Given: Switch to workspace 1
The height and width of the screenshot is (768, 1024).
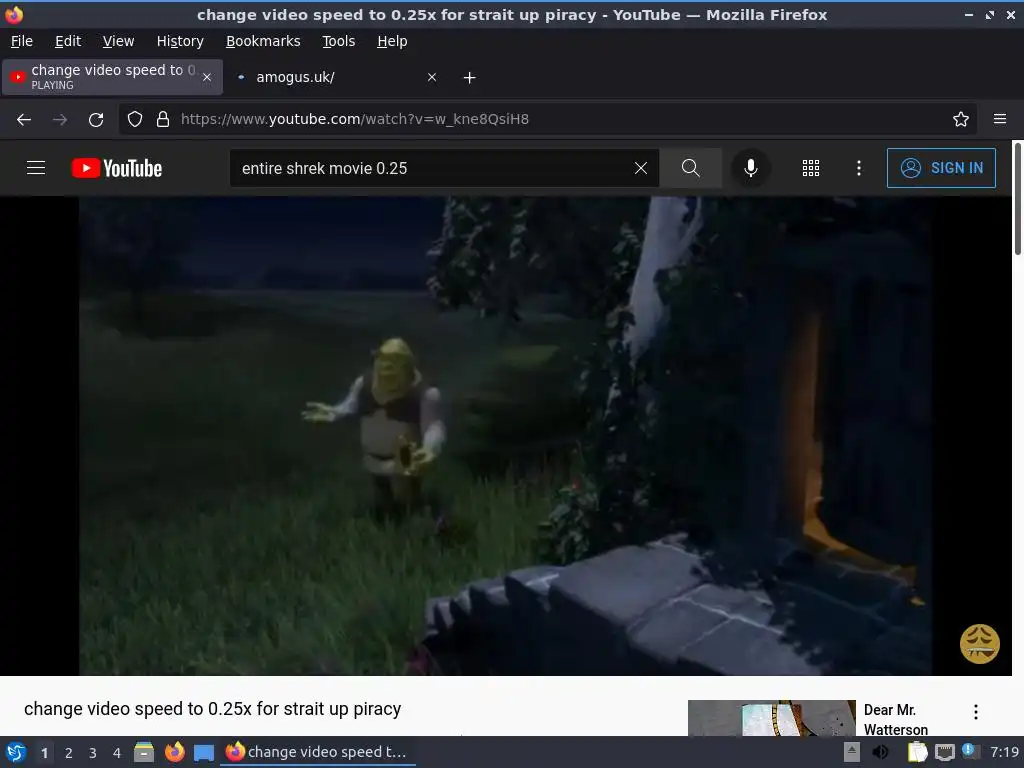Looking at the screenshot, I should [44, 753].
